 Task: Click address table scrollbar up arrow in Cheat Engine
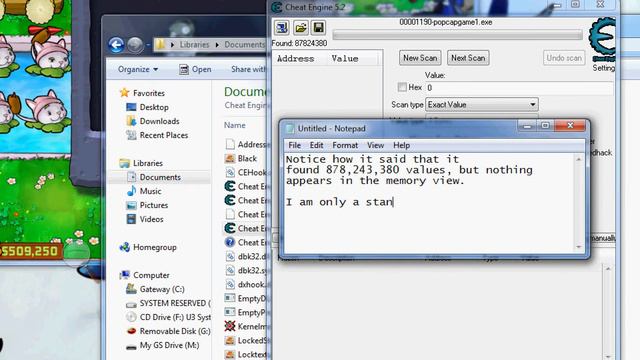pyautogui.click(x=608, y=269)
